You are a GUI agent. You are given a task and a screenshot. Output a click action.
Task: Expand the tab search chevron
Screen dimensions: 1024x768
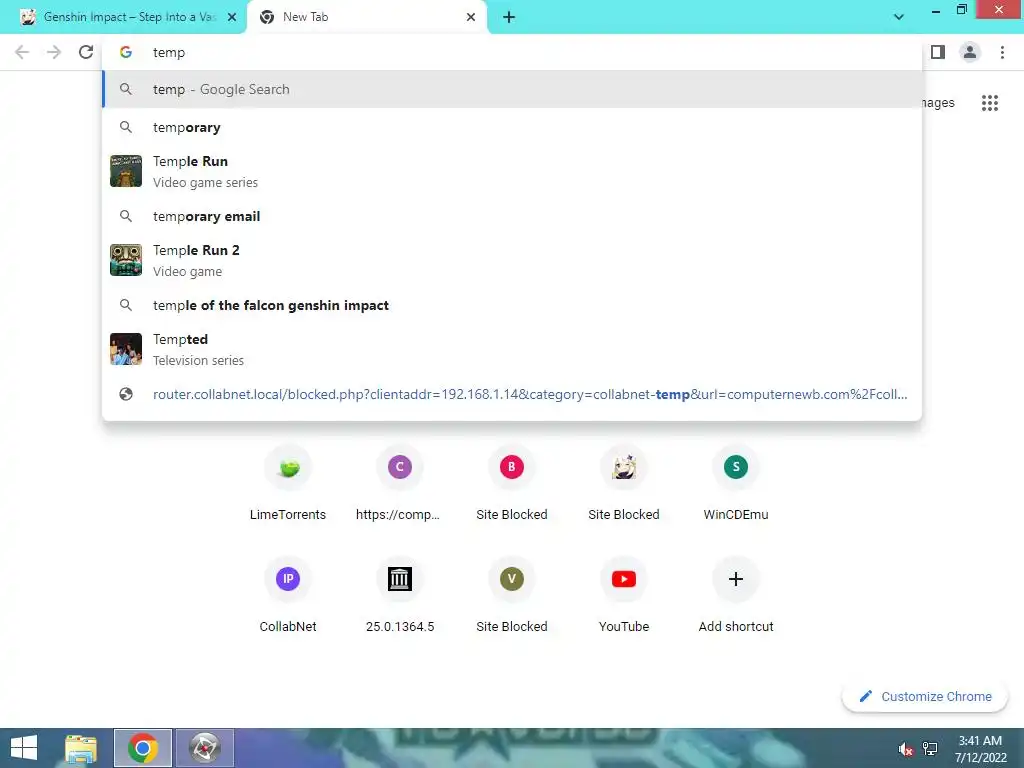coord(899,17)
